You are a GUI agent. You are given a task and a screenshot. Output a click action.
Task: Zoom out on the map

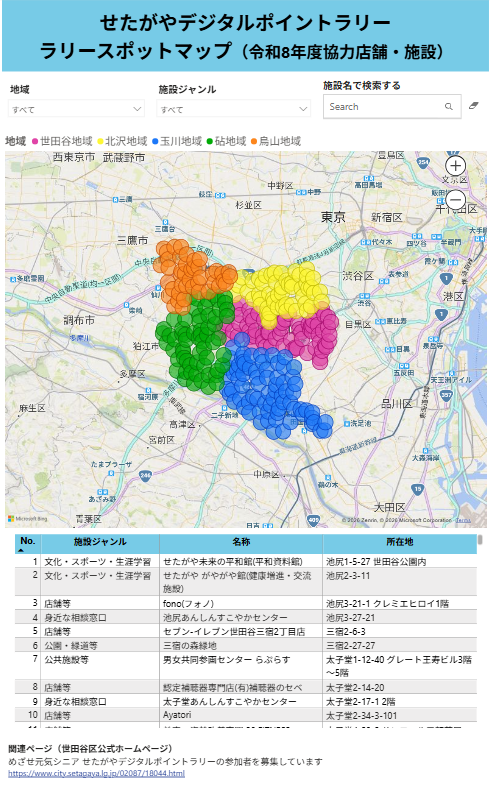[x=455, y=200]
